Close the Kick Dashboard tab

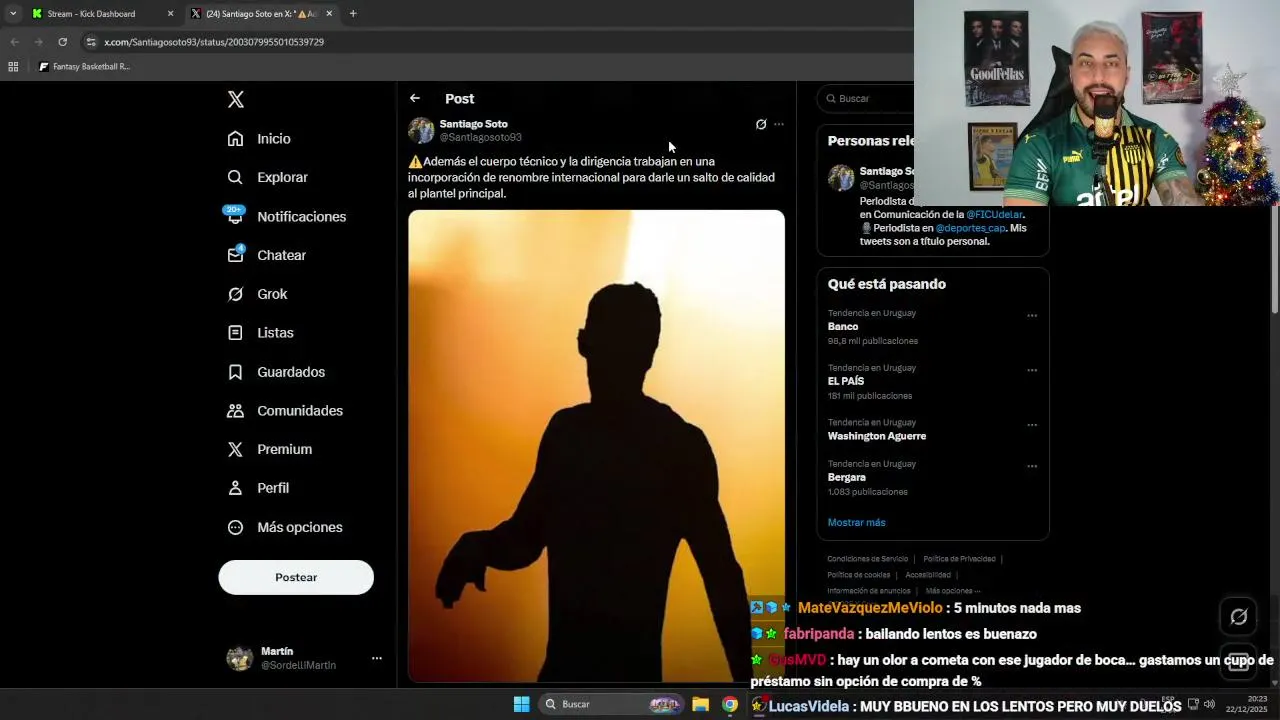pos(170,14)
